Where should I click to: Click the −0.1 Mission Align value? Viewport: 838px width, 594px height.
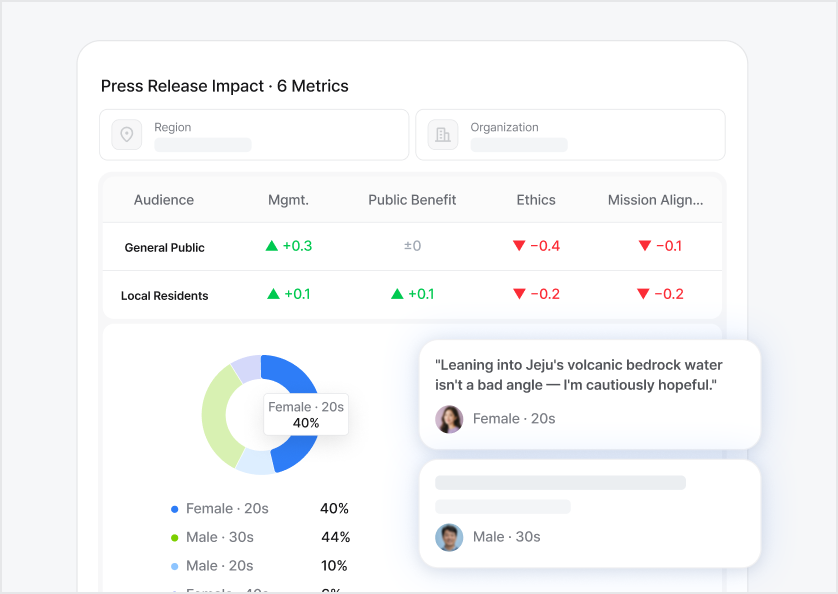669,246
